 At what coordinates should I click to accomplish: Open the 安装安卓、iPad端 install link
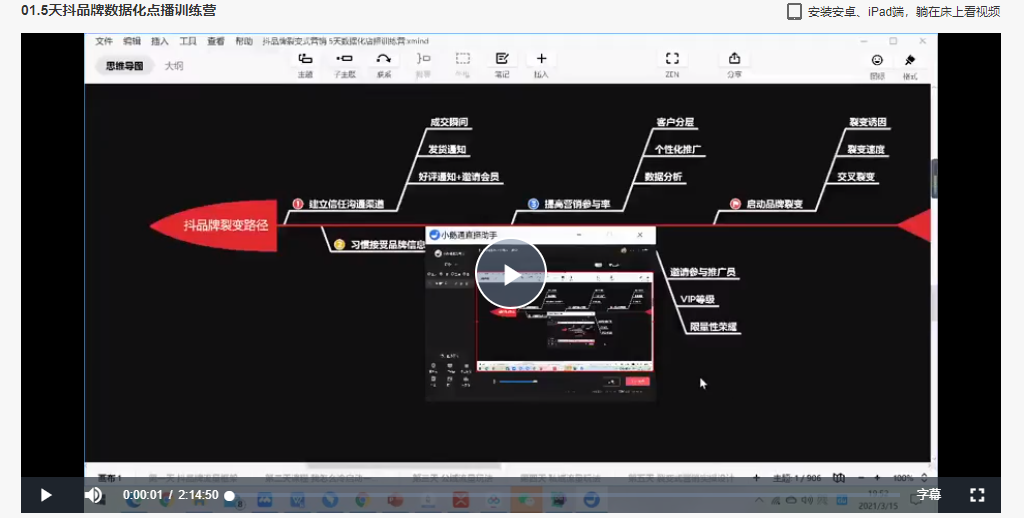[x=903, y=12]
